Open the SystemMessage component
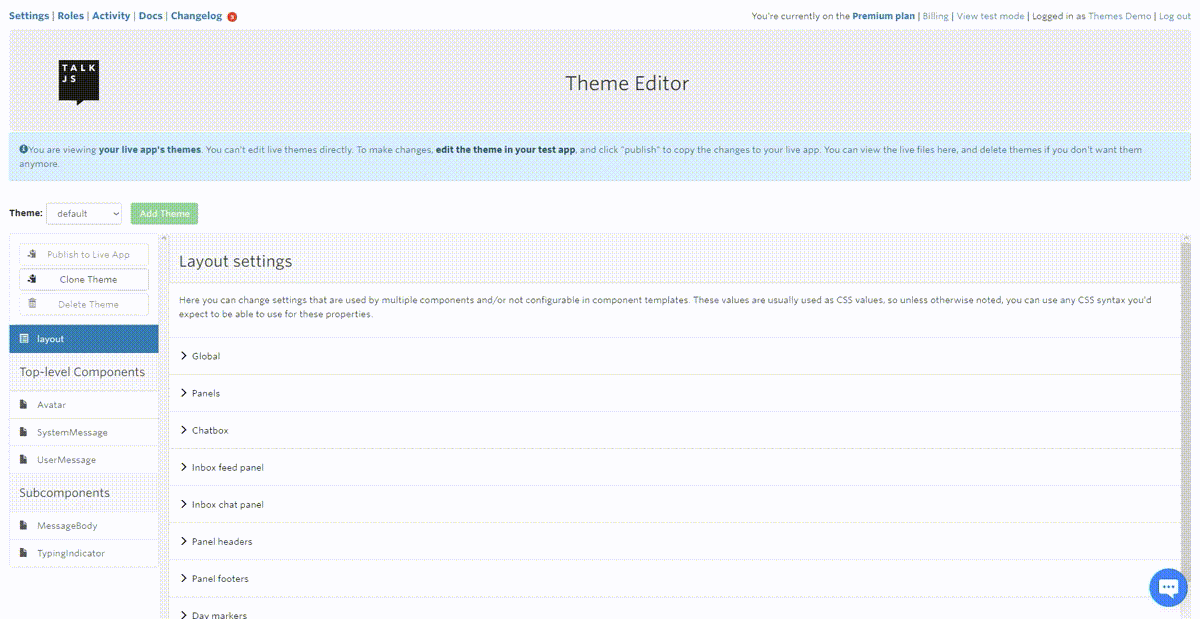 tap(84, 432)
